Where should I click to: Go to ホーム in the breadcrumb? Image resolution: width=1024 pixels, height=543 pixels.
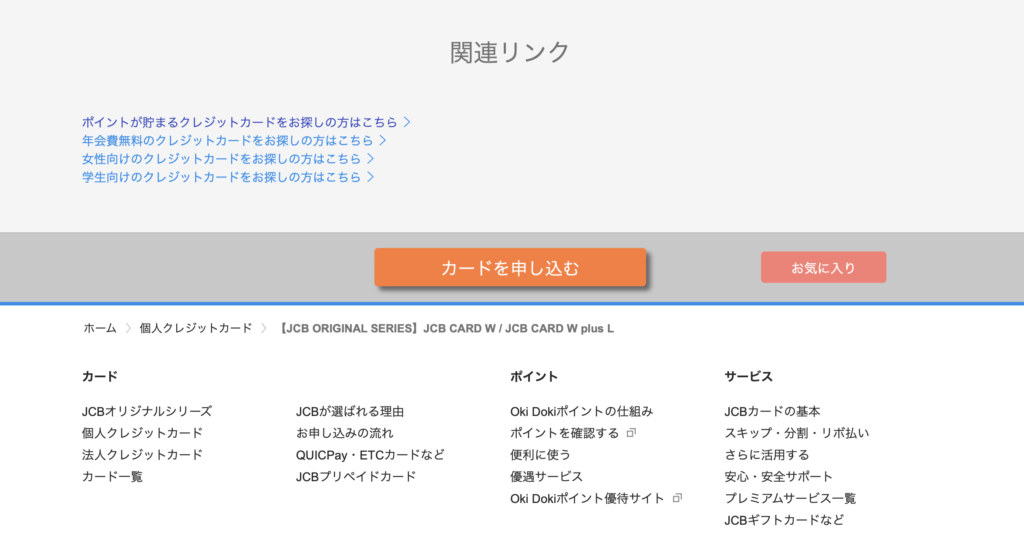click(x=99, y=329)
